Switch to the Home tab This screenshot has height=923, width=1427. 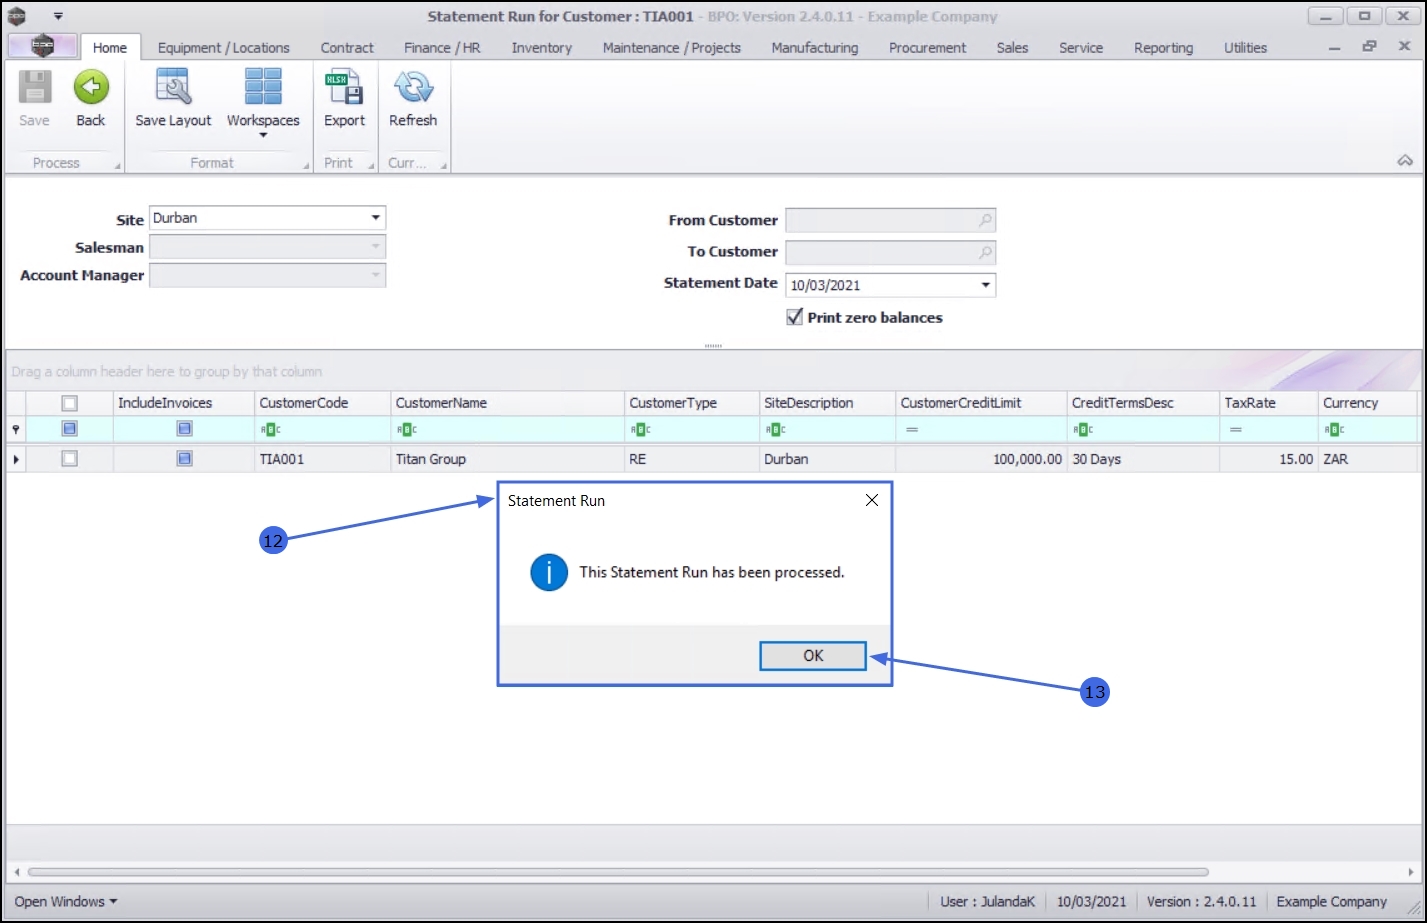click(110, 47)
